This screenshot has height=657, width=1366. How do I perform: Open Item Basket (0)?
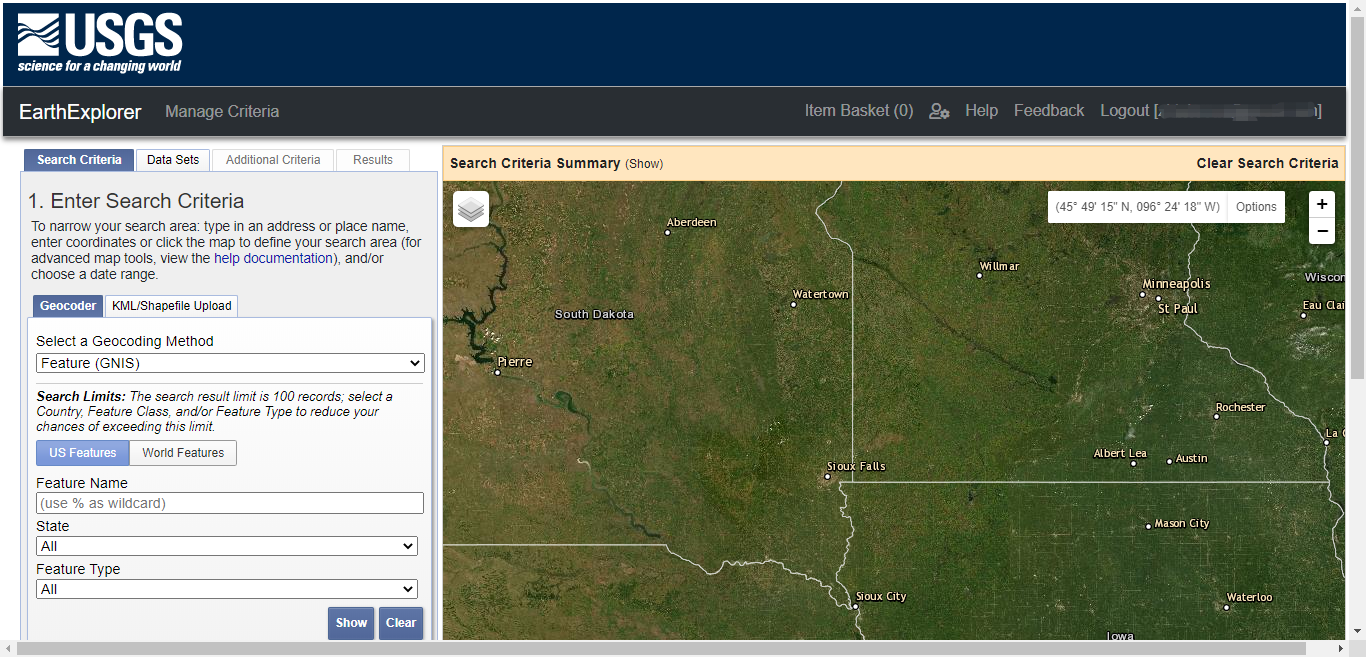pos(859,111)
